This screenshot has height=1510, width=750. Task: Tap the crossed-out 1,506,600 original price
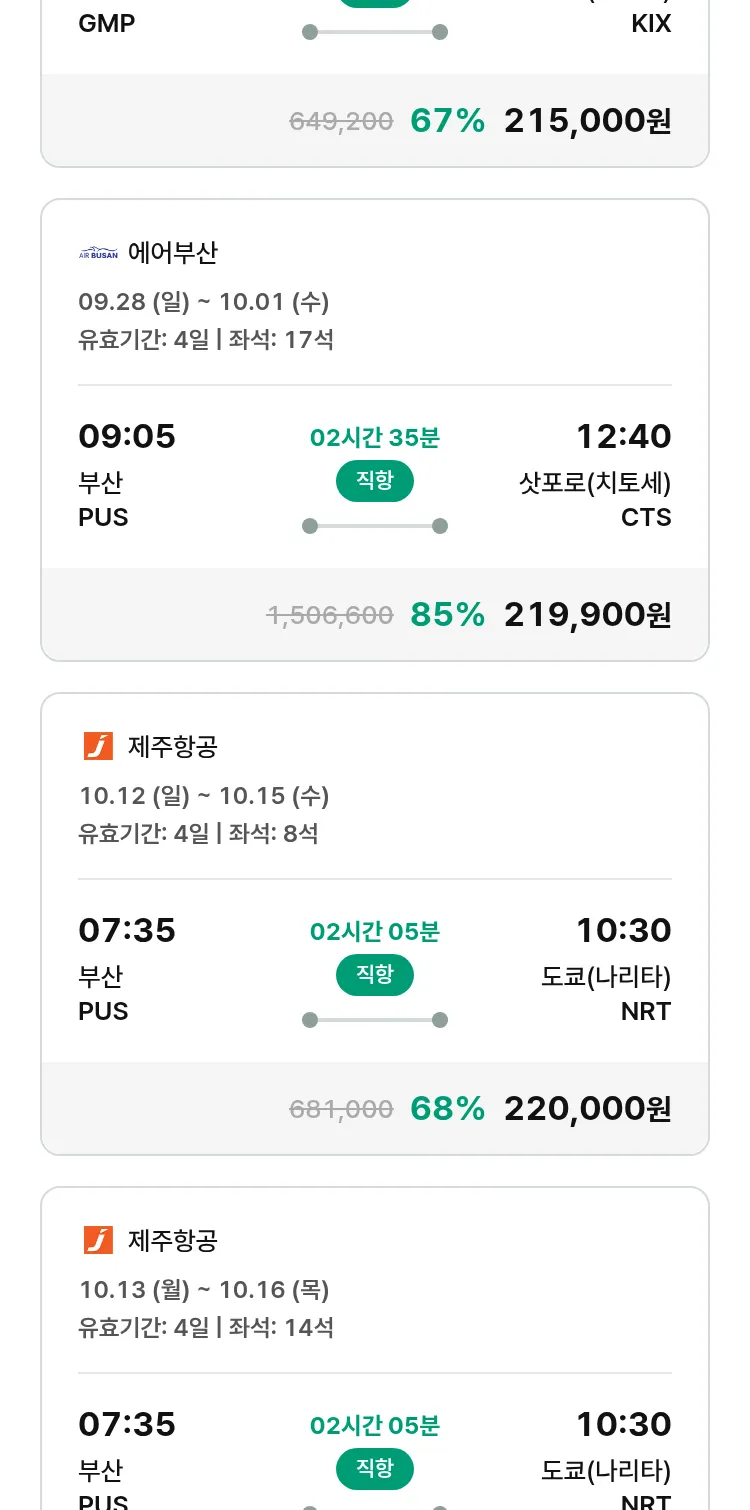coord(330,616)
